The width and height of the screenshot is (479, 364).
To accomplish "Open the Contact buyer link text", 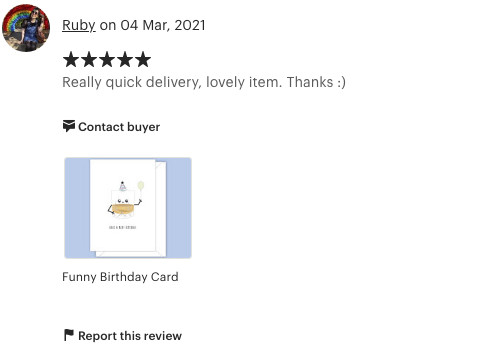I will 119,127.
